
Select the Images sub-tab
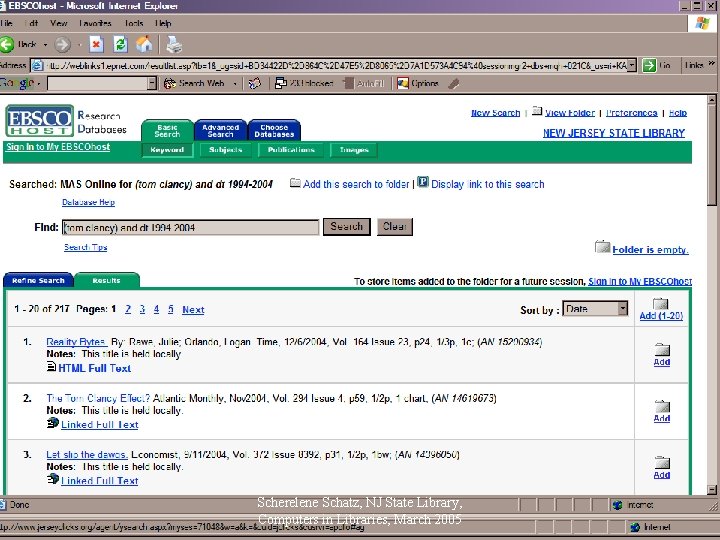pos(354,150)
